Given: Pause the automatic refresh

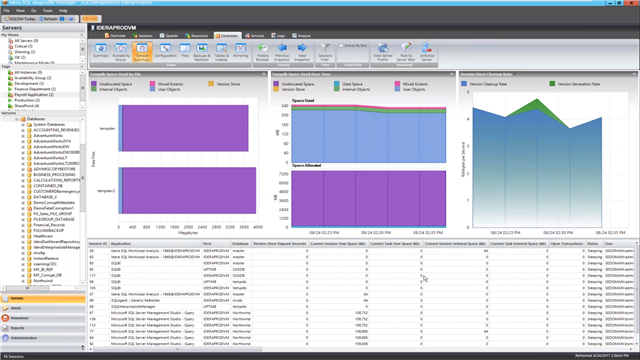Looking at the screenshot, I should 62,19.
